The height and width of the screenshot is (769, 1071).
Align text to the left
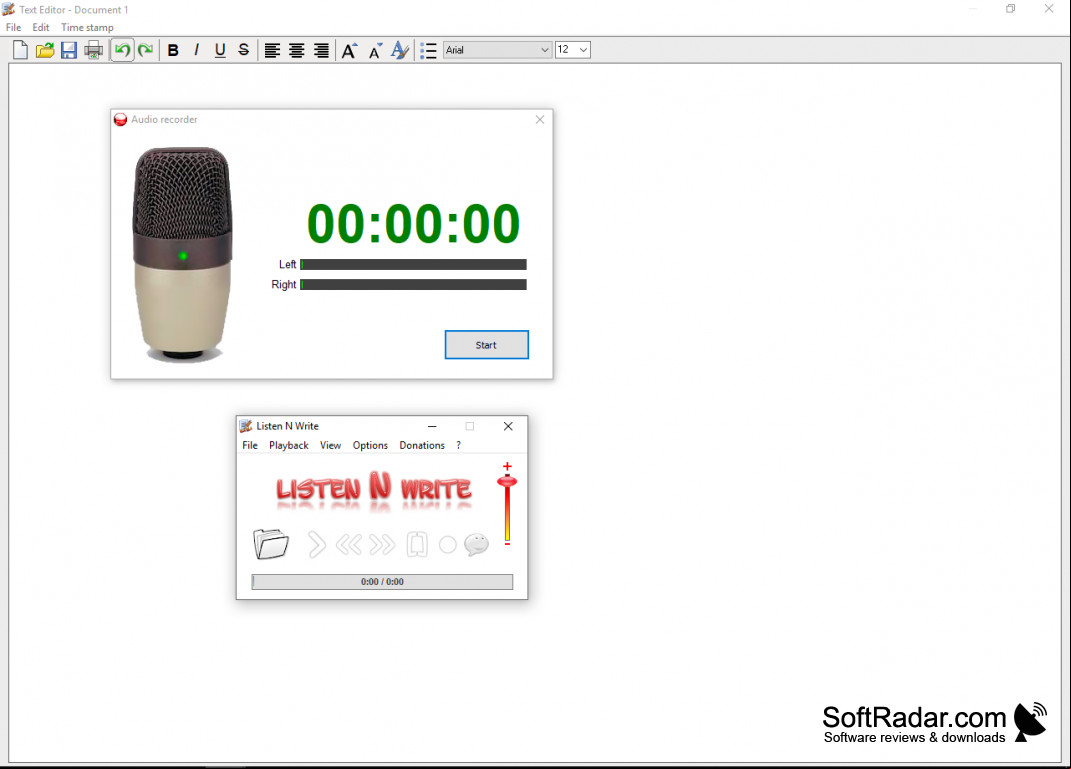(272, 50)
